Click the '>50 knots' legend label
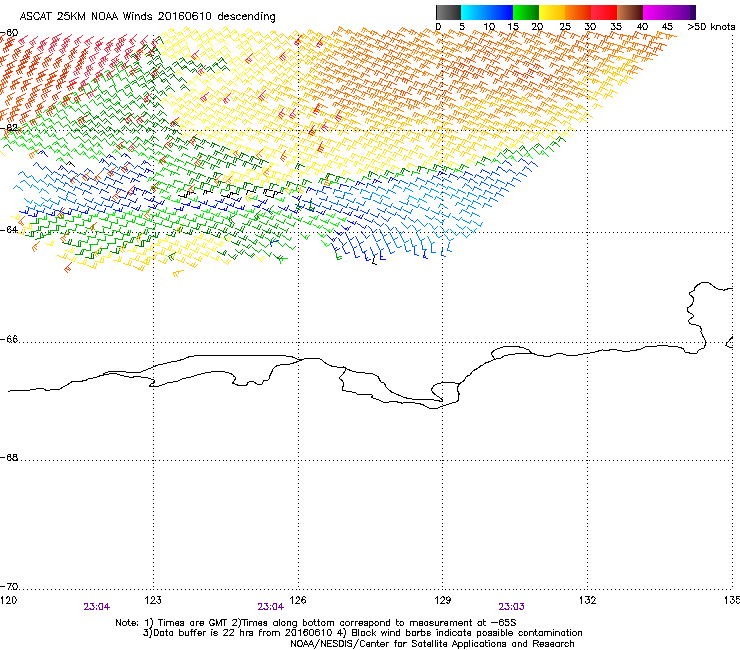740x650 pixels. point(711,27)
